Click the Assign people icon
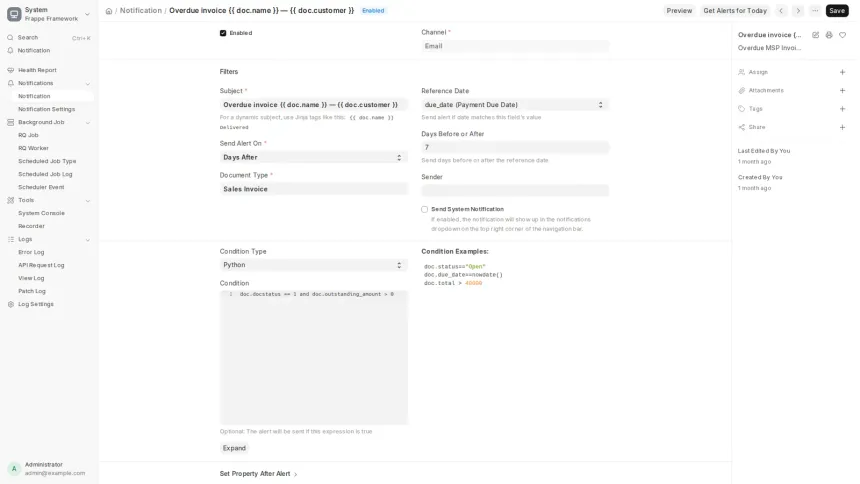This screenshot has height=484, width=860. [x=742, y=72]
